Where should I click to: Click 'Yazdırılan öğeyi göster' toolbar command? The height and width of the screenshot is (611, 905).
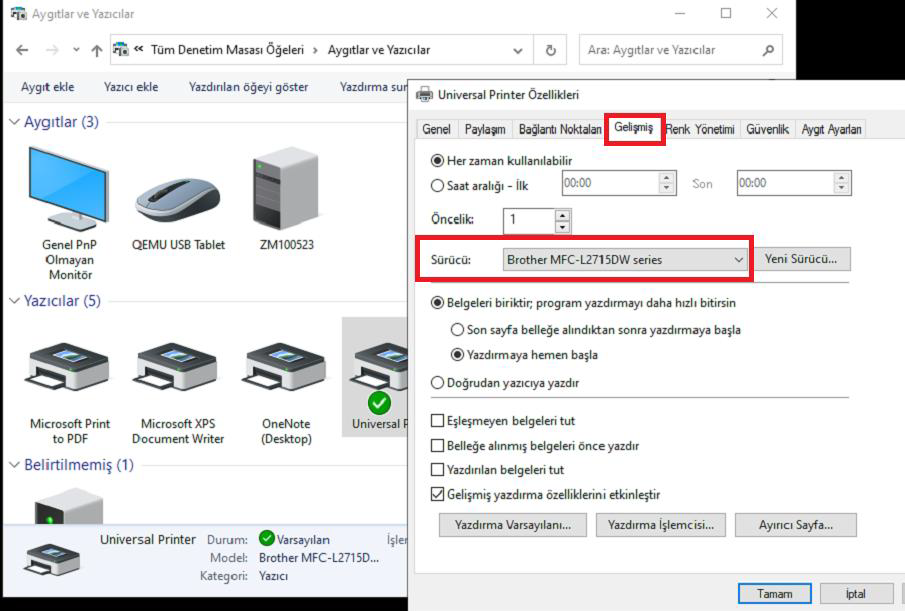click(x=249, y=87)
